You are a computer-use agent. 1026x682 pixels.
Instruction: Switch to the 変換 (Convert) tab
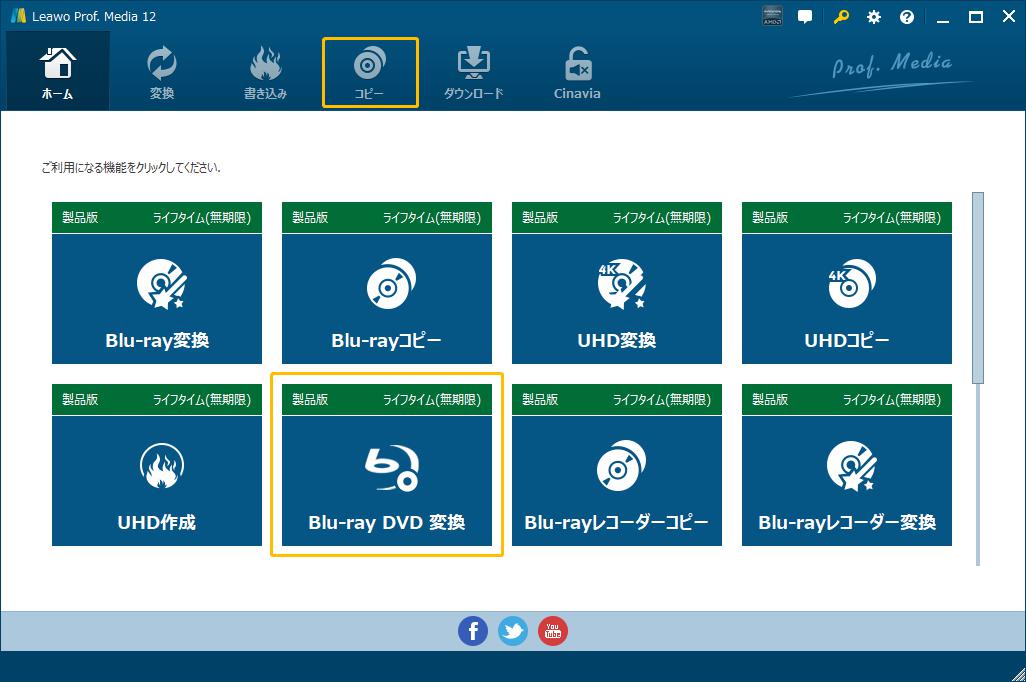tap(162, 71)
